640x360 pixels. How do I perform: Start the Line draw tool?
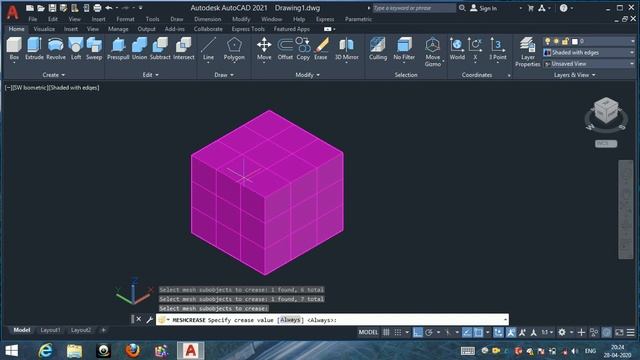pos(208,49)
